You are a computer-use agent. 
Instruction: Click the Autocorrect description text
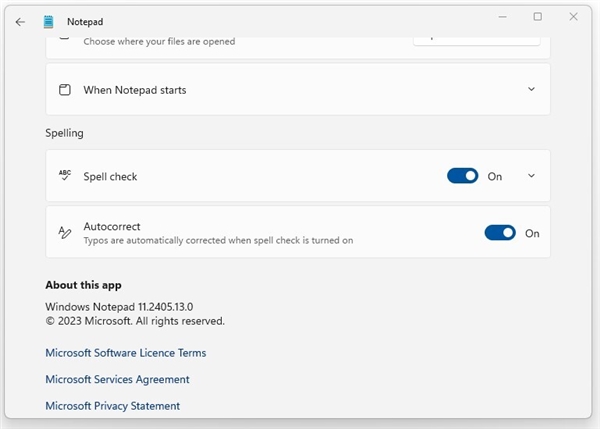[x=218, y=240]
